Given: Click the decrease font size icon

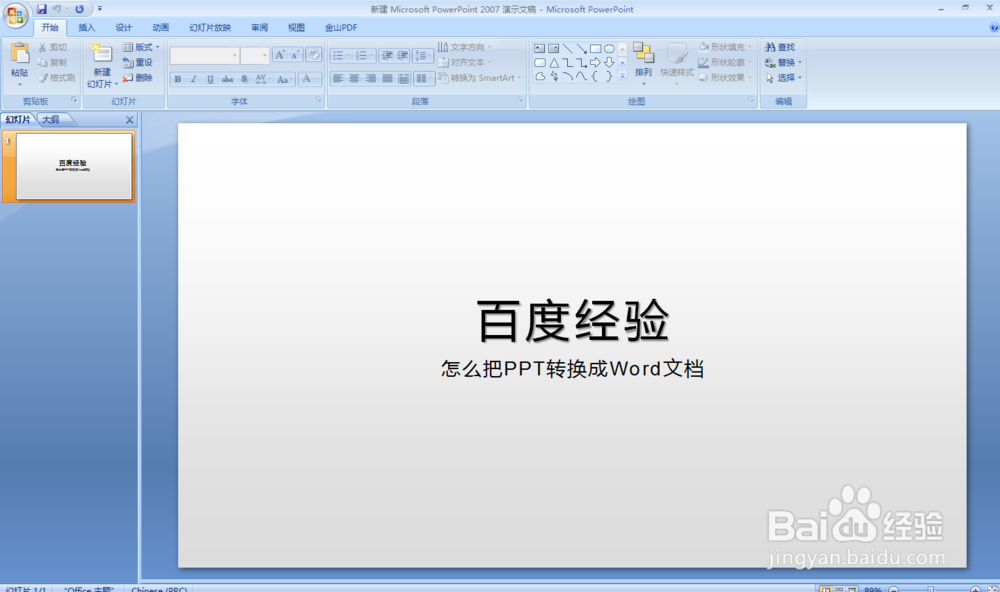Looking at the screenshot, I should [x=295, y=56].
